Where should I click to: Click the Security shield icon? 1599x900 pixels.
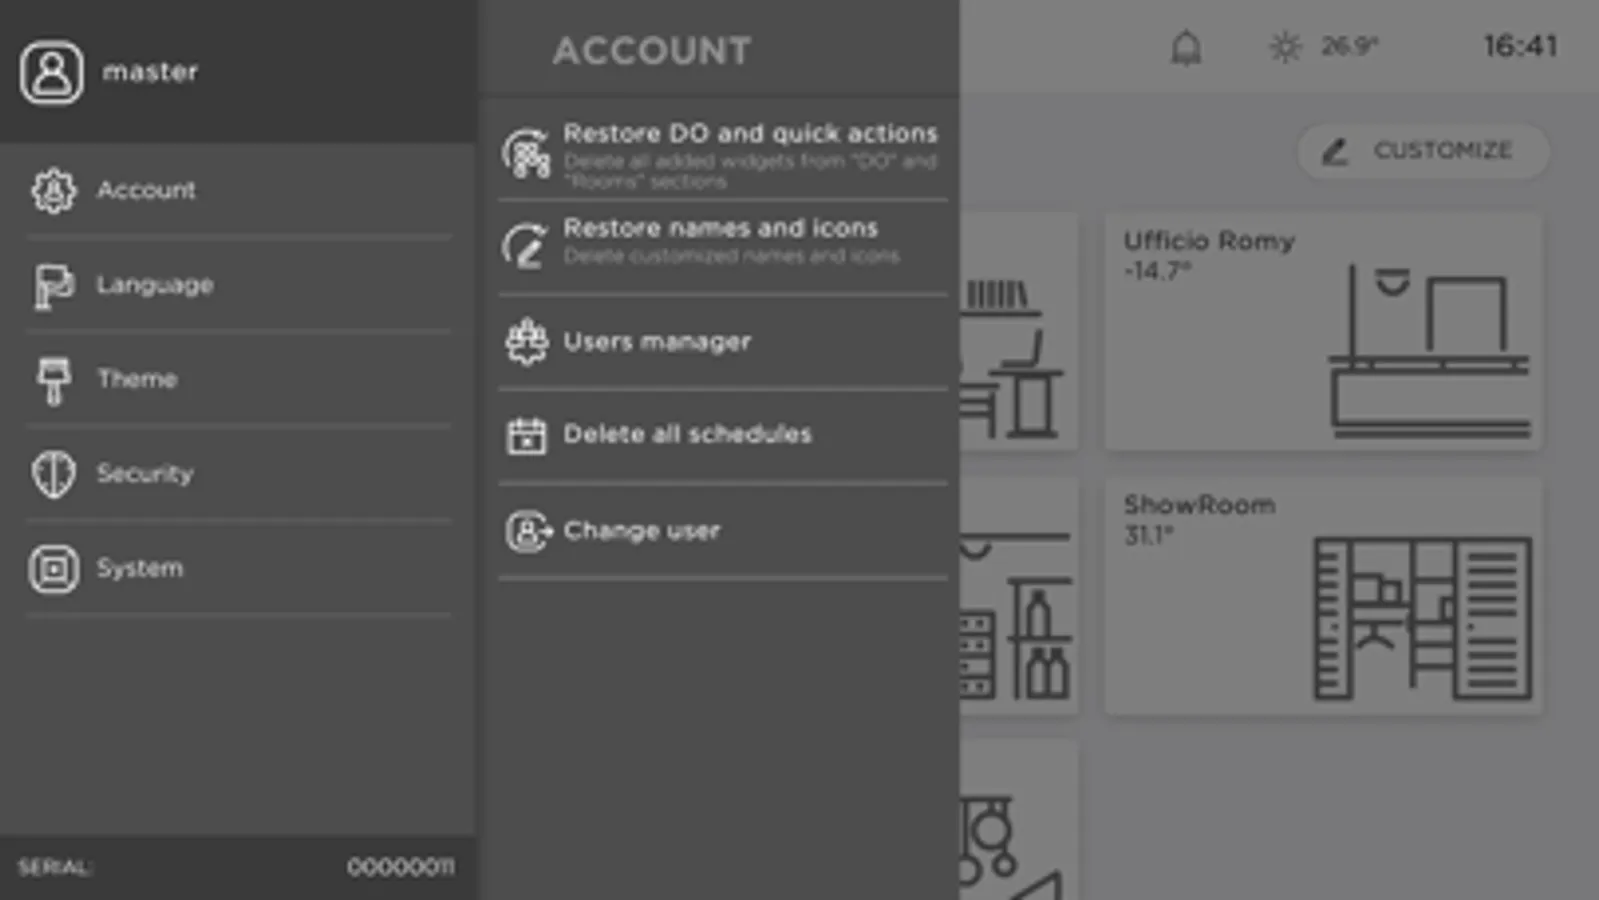(53, 473)
